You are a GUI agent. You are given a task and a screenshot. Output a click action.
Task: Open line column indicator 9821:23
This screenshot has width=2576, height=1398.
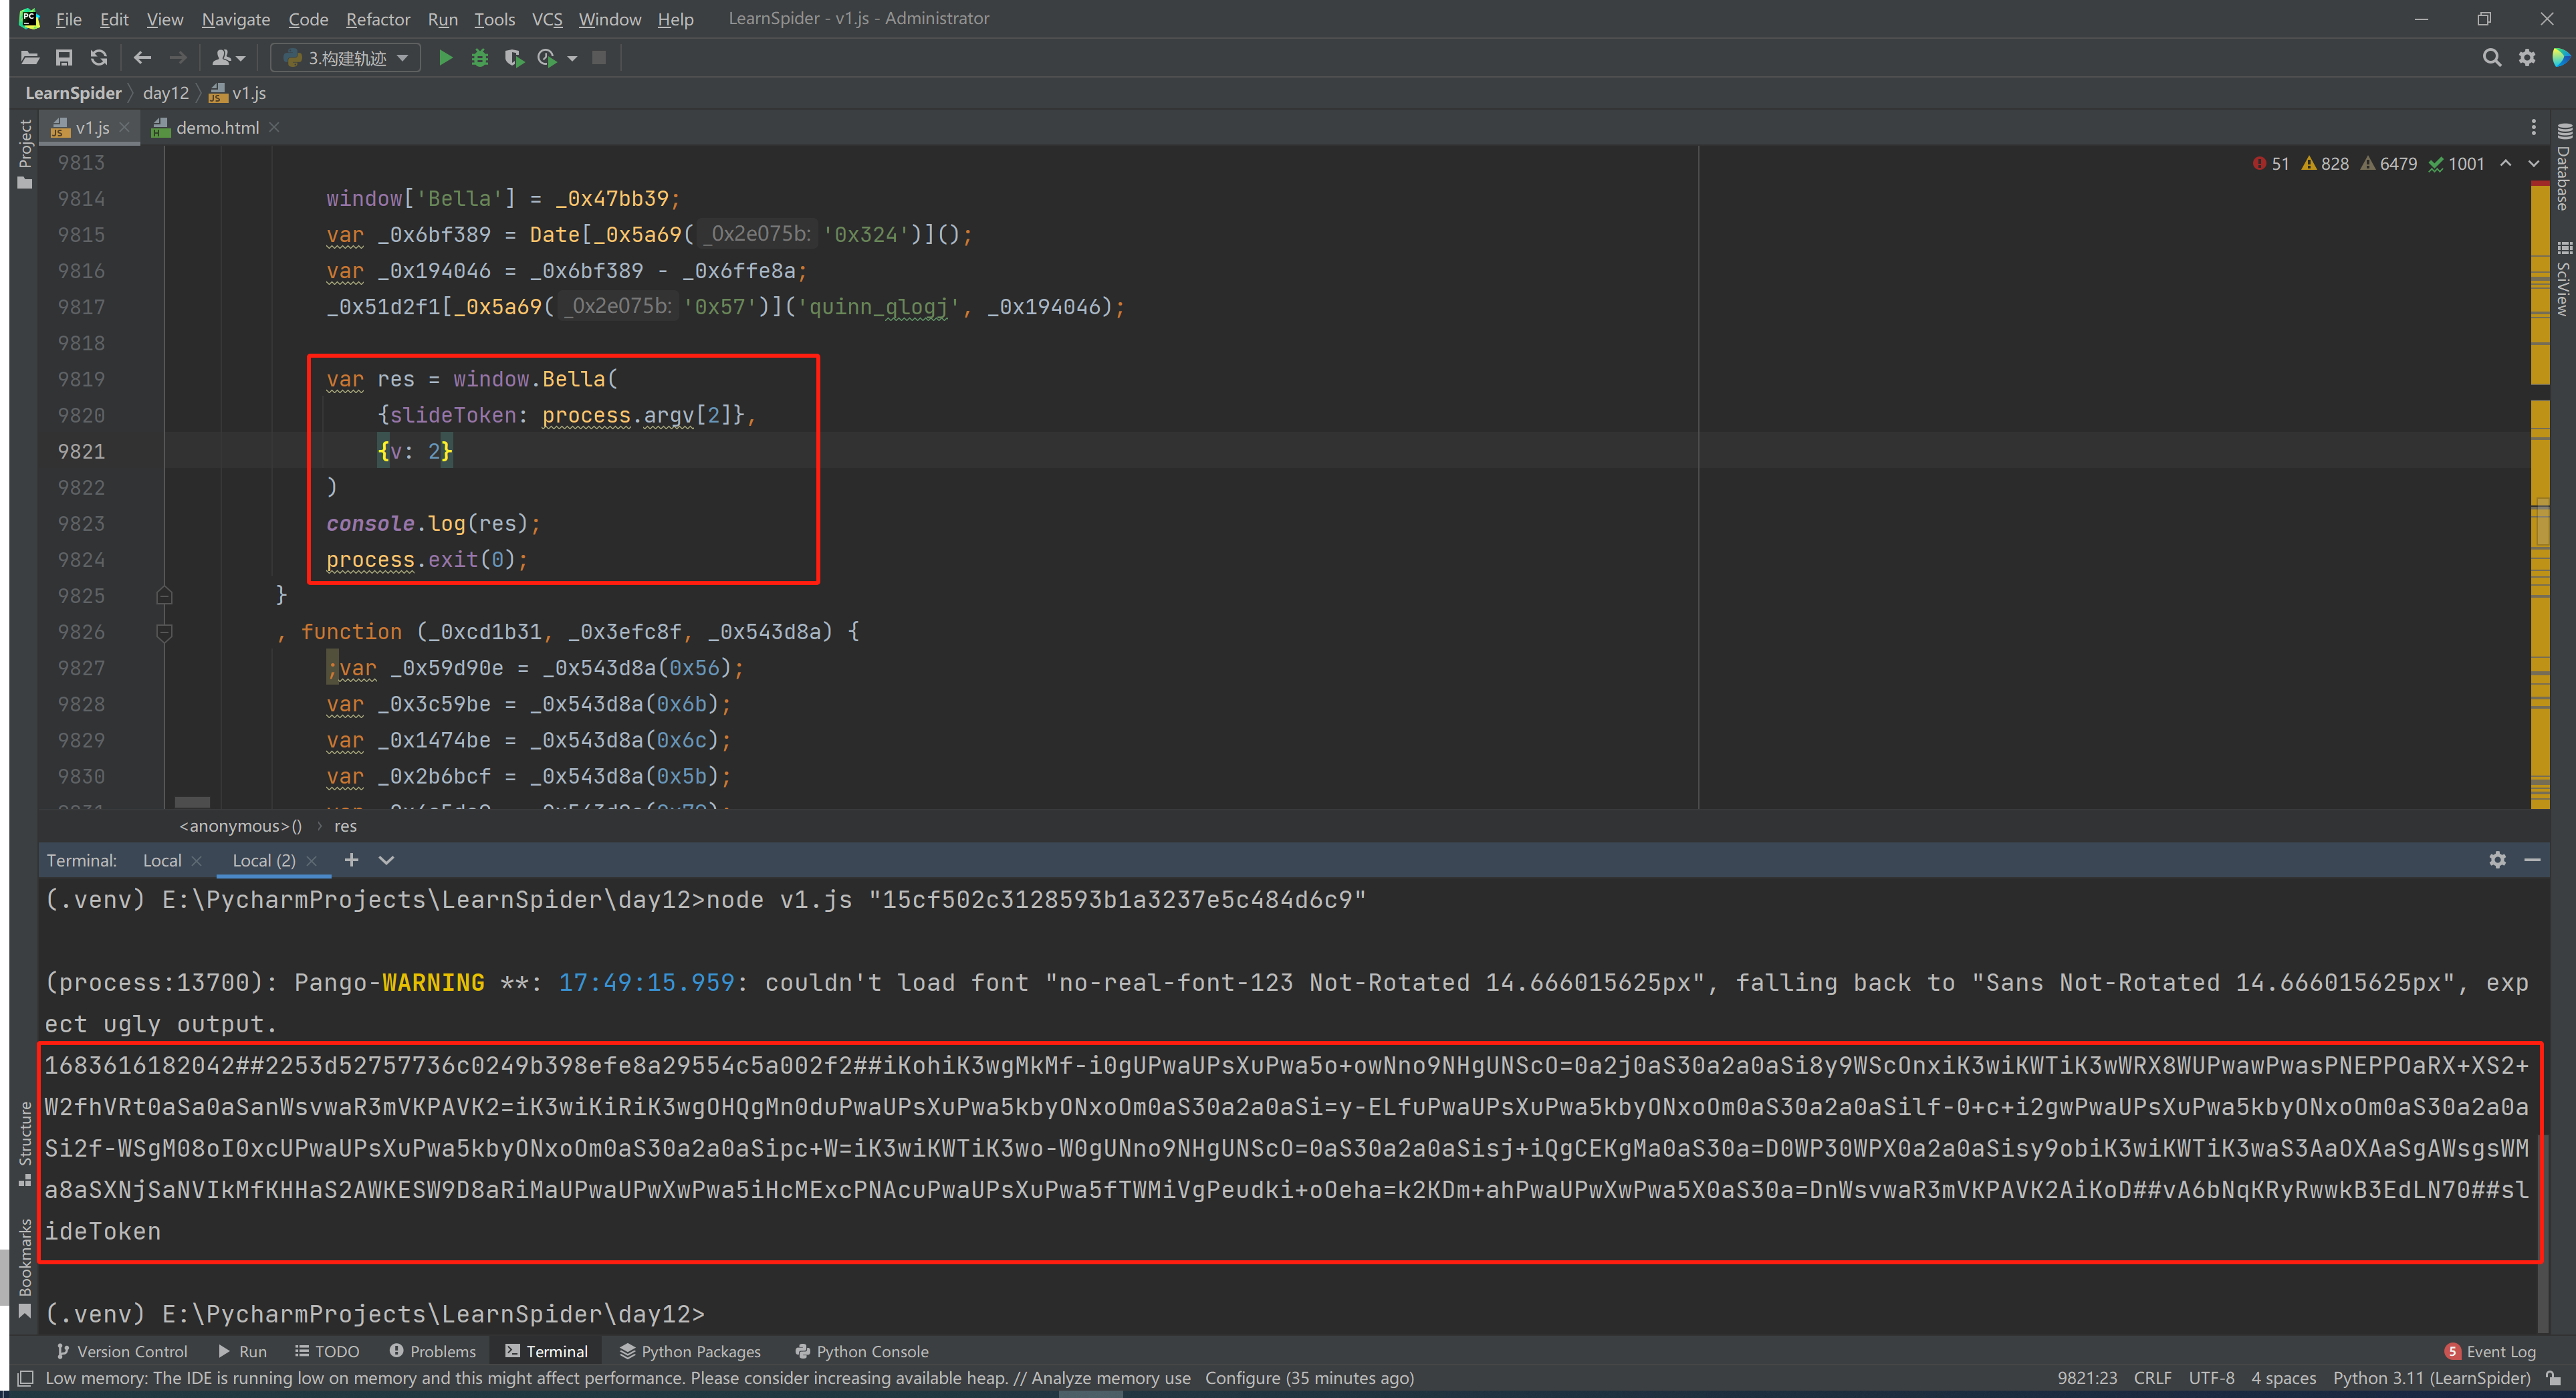click(2086, 1378)
